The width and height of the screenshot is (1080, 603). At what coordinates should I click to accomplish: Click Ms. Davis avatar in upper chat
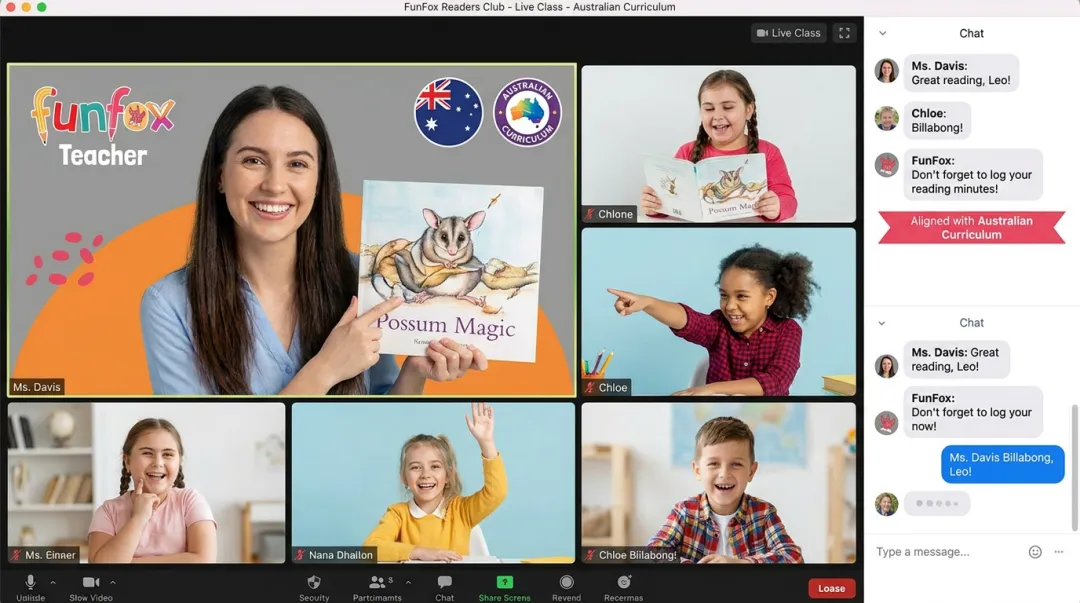coord(886,71)
